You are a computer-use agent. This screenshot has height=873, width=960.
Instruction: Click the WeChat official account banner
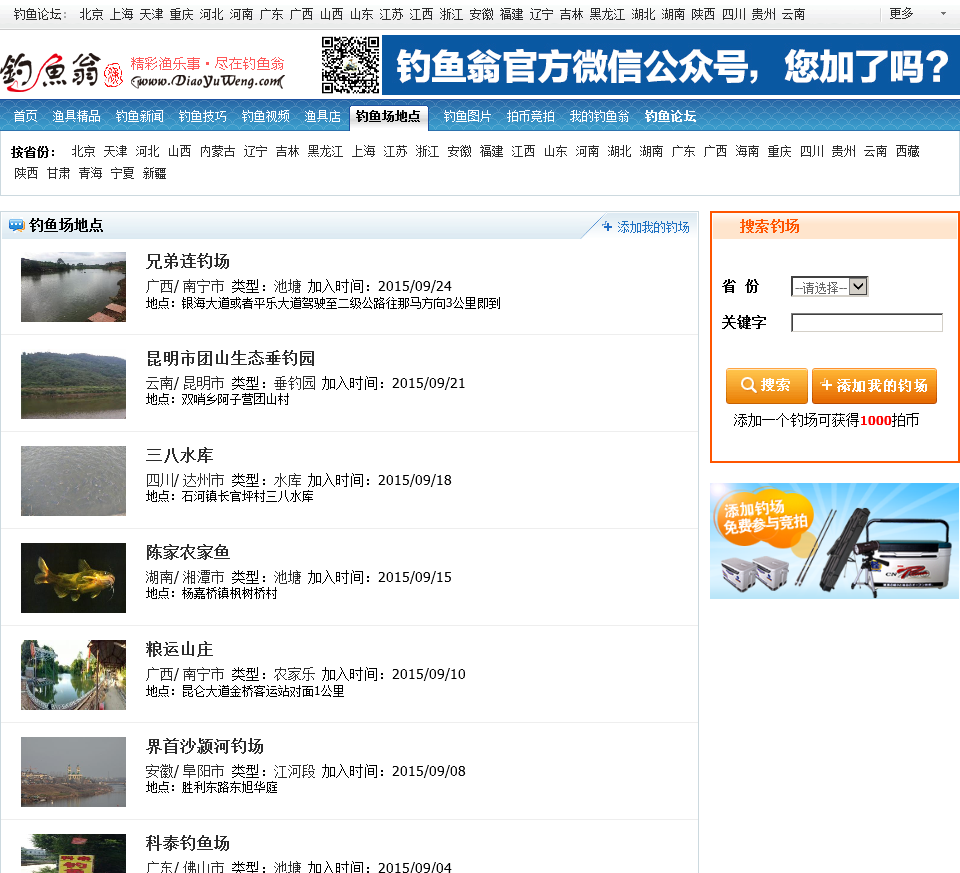pyautogui.click(x=670, y=65)
